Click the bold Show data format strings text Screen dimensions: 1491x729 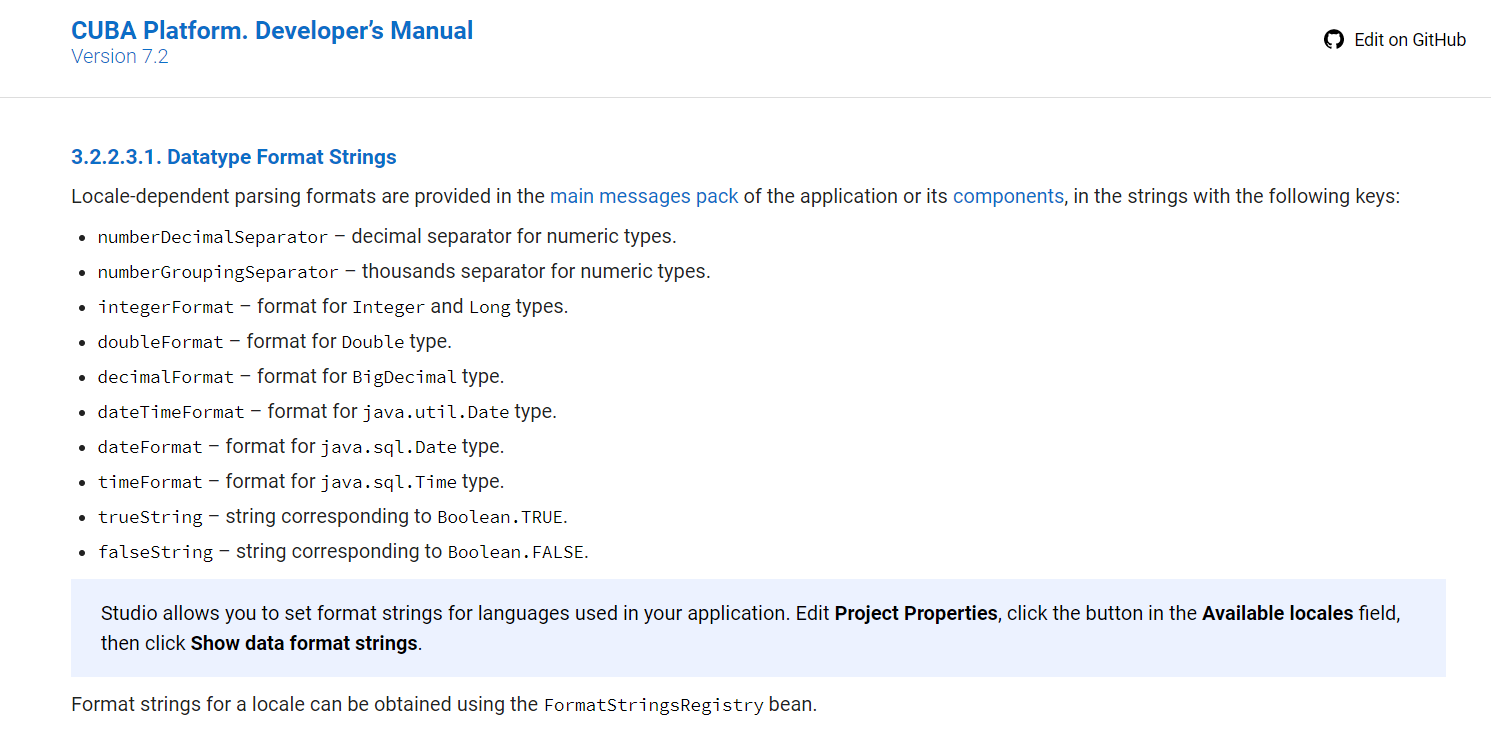(304, 643)
